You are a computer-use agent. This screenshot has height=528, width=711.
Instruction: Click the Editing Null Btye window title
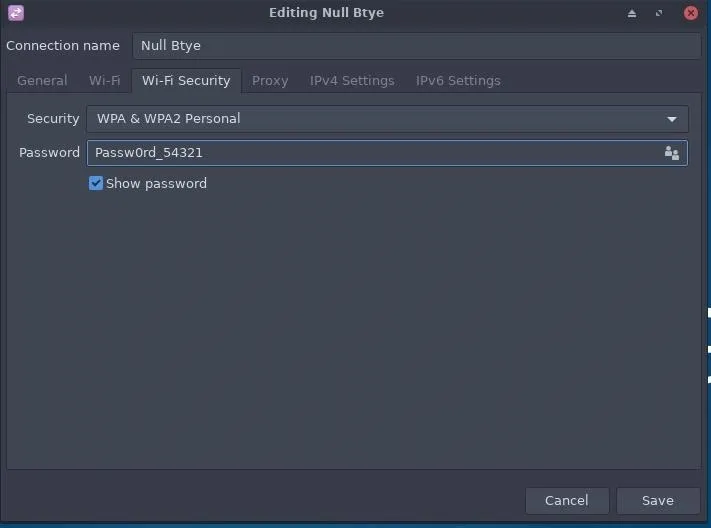[x=326, y=13]
